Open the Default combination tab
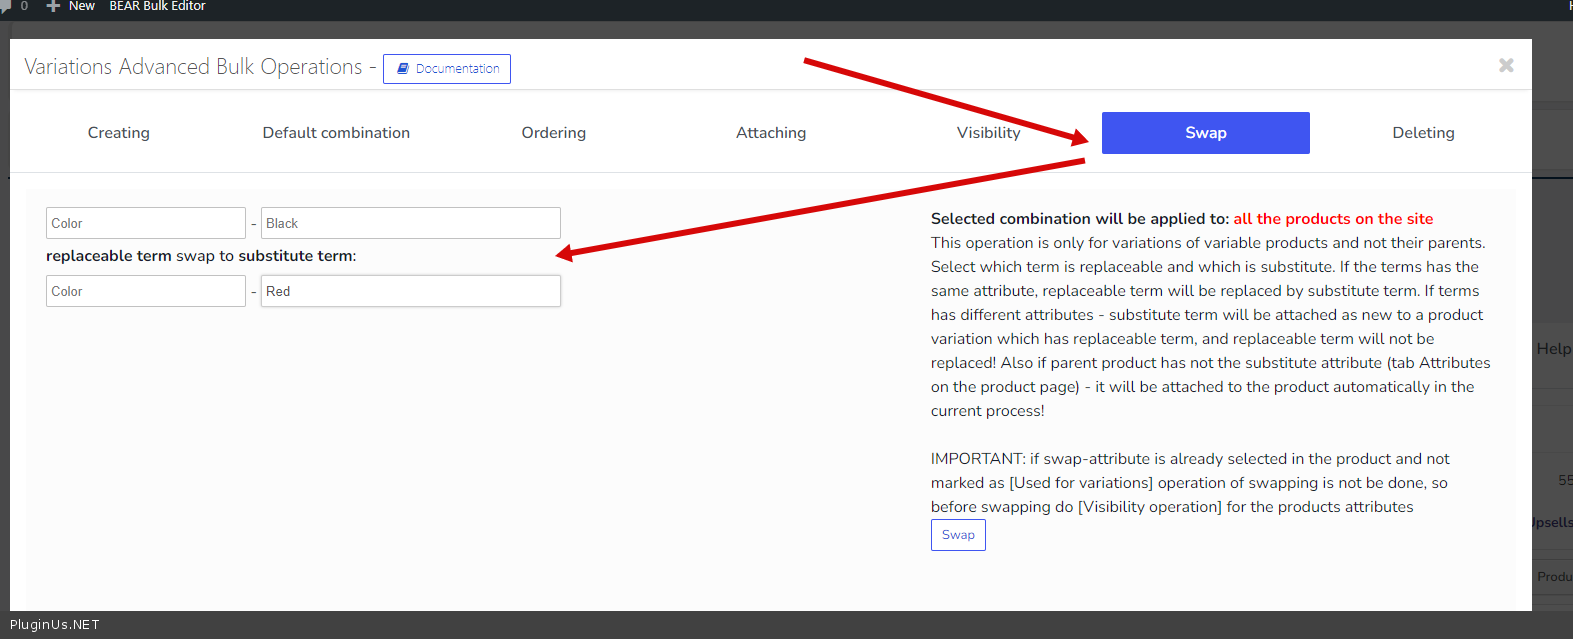The height and width of the screenshot is (639, 1573). coord(336,133)
